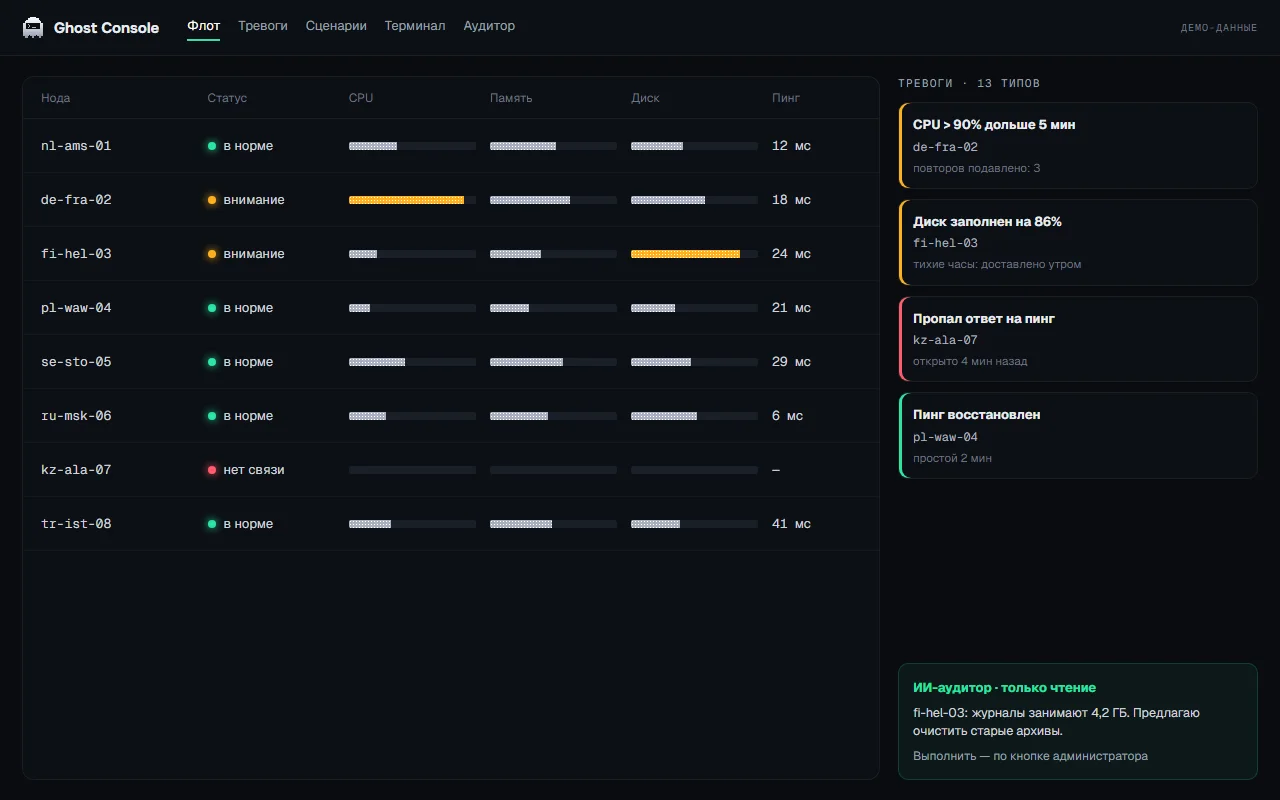
Task: Click the orange status dot for fi-hel-03
Action: pos(212,254)
